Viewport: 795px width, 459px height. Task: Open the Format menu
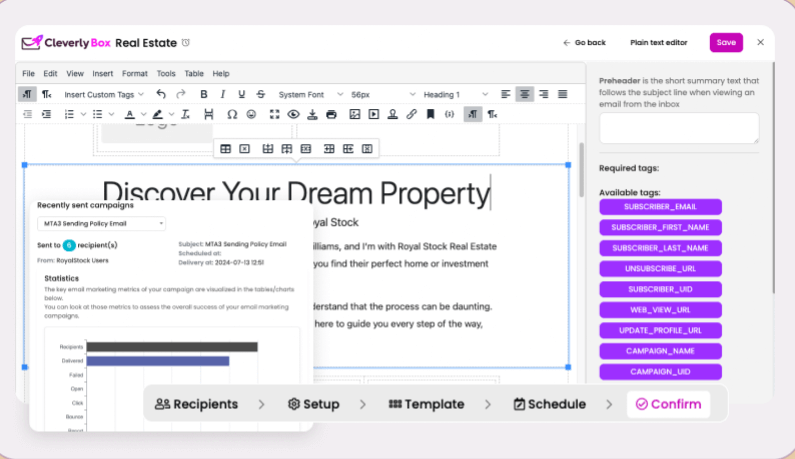tap(134, 74)
